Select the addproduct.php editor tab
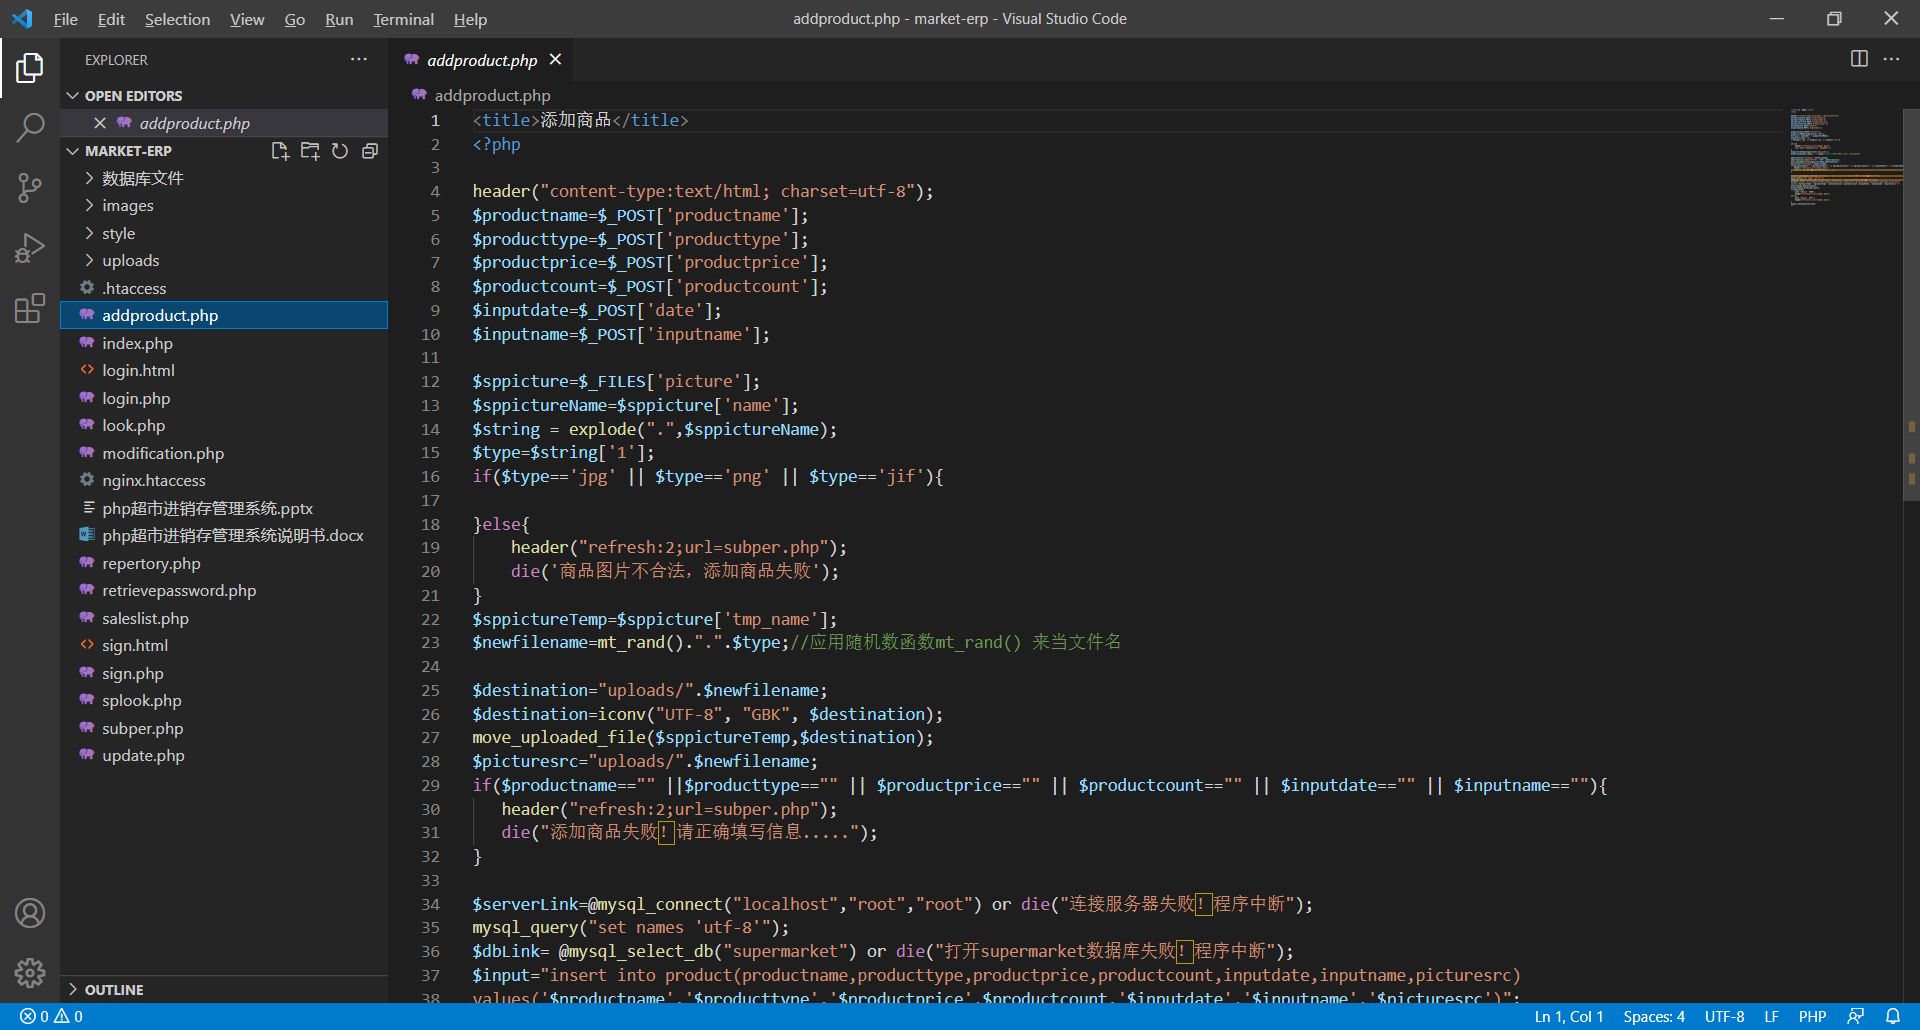The image size is (1920, 1030). 482,60
